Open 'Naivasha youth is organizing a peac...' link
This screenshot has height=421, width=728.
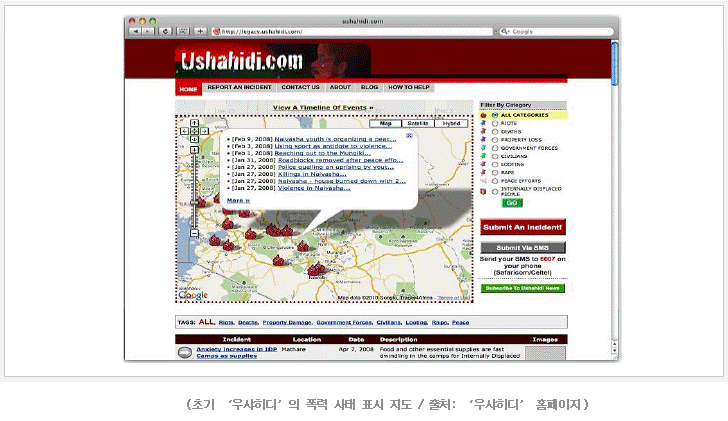[x=335, y=139]
